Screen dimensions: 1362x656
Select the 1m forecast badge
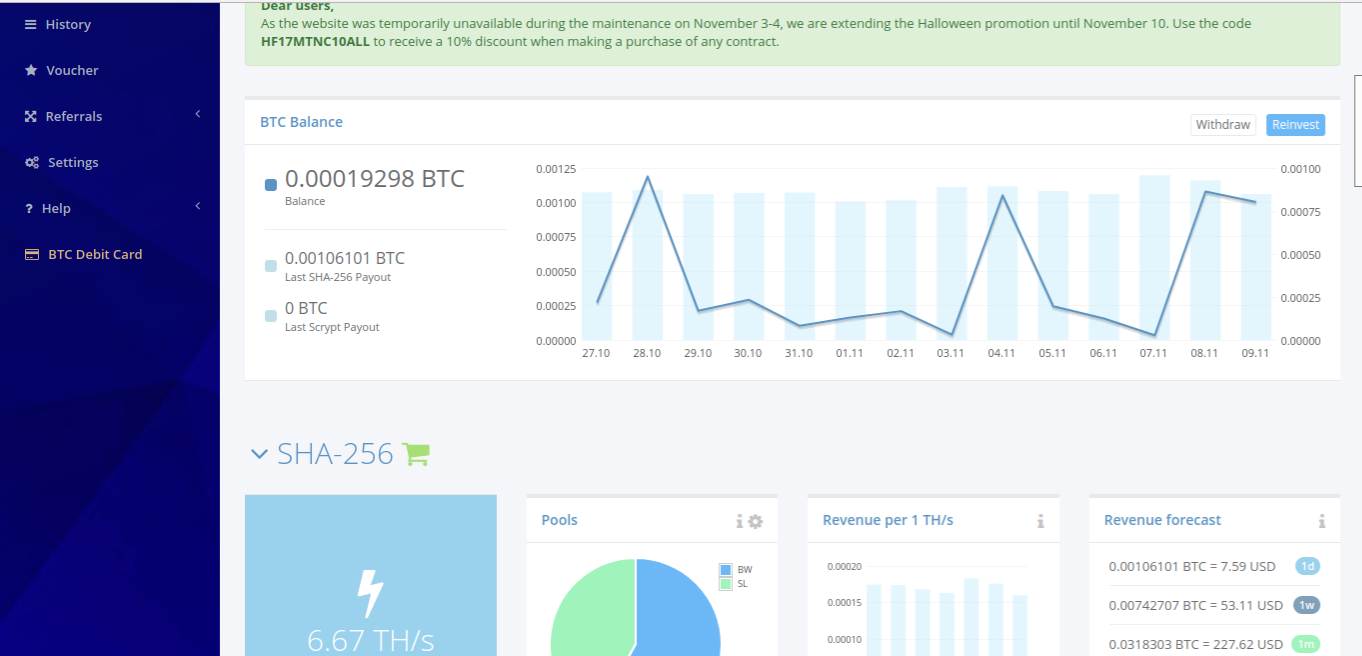tap(1305, 644)
